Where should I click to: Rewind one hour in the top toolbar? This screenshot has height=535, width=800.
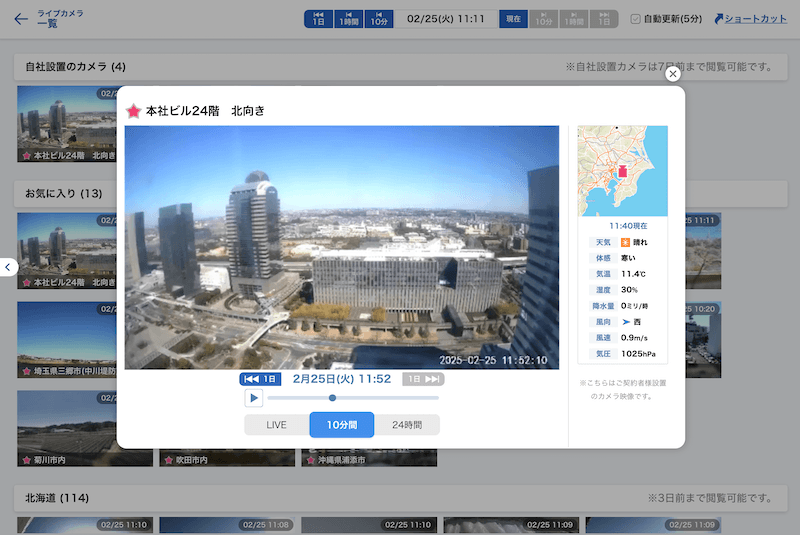[x=348, y=19]
